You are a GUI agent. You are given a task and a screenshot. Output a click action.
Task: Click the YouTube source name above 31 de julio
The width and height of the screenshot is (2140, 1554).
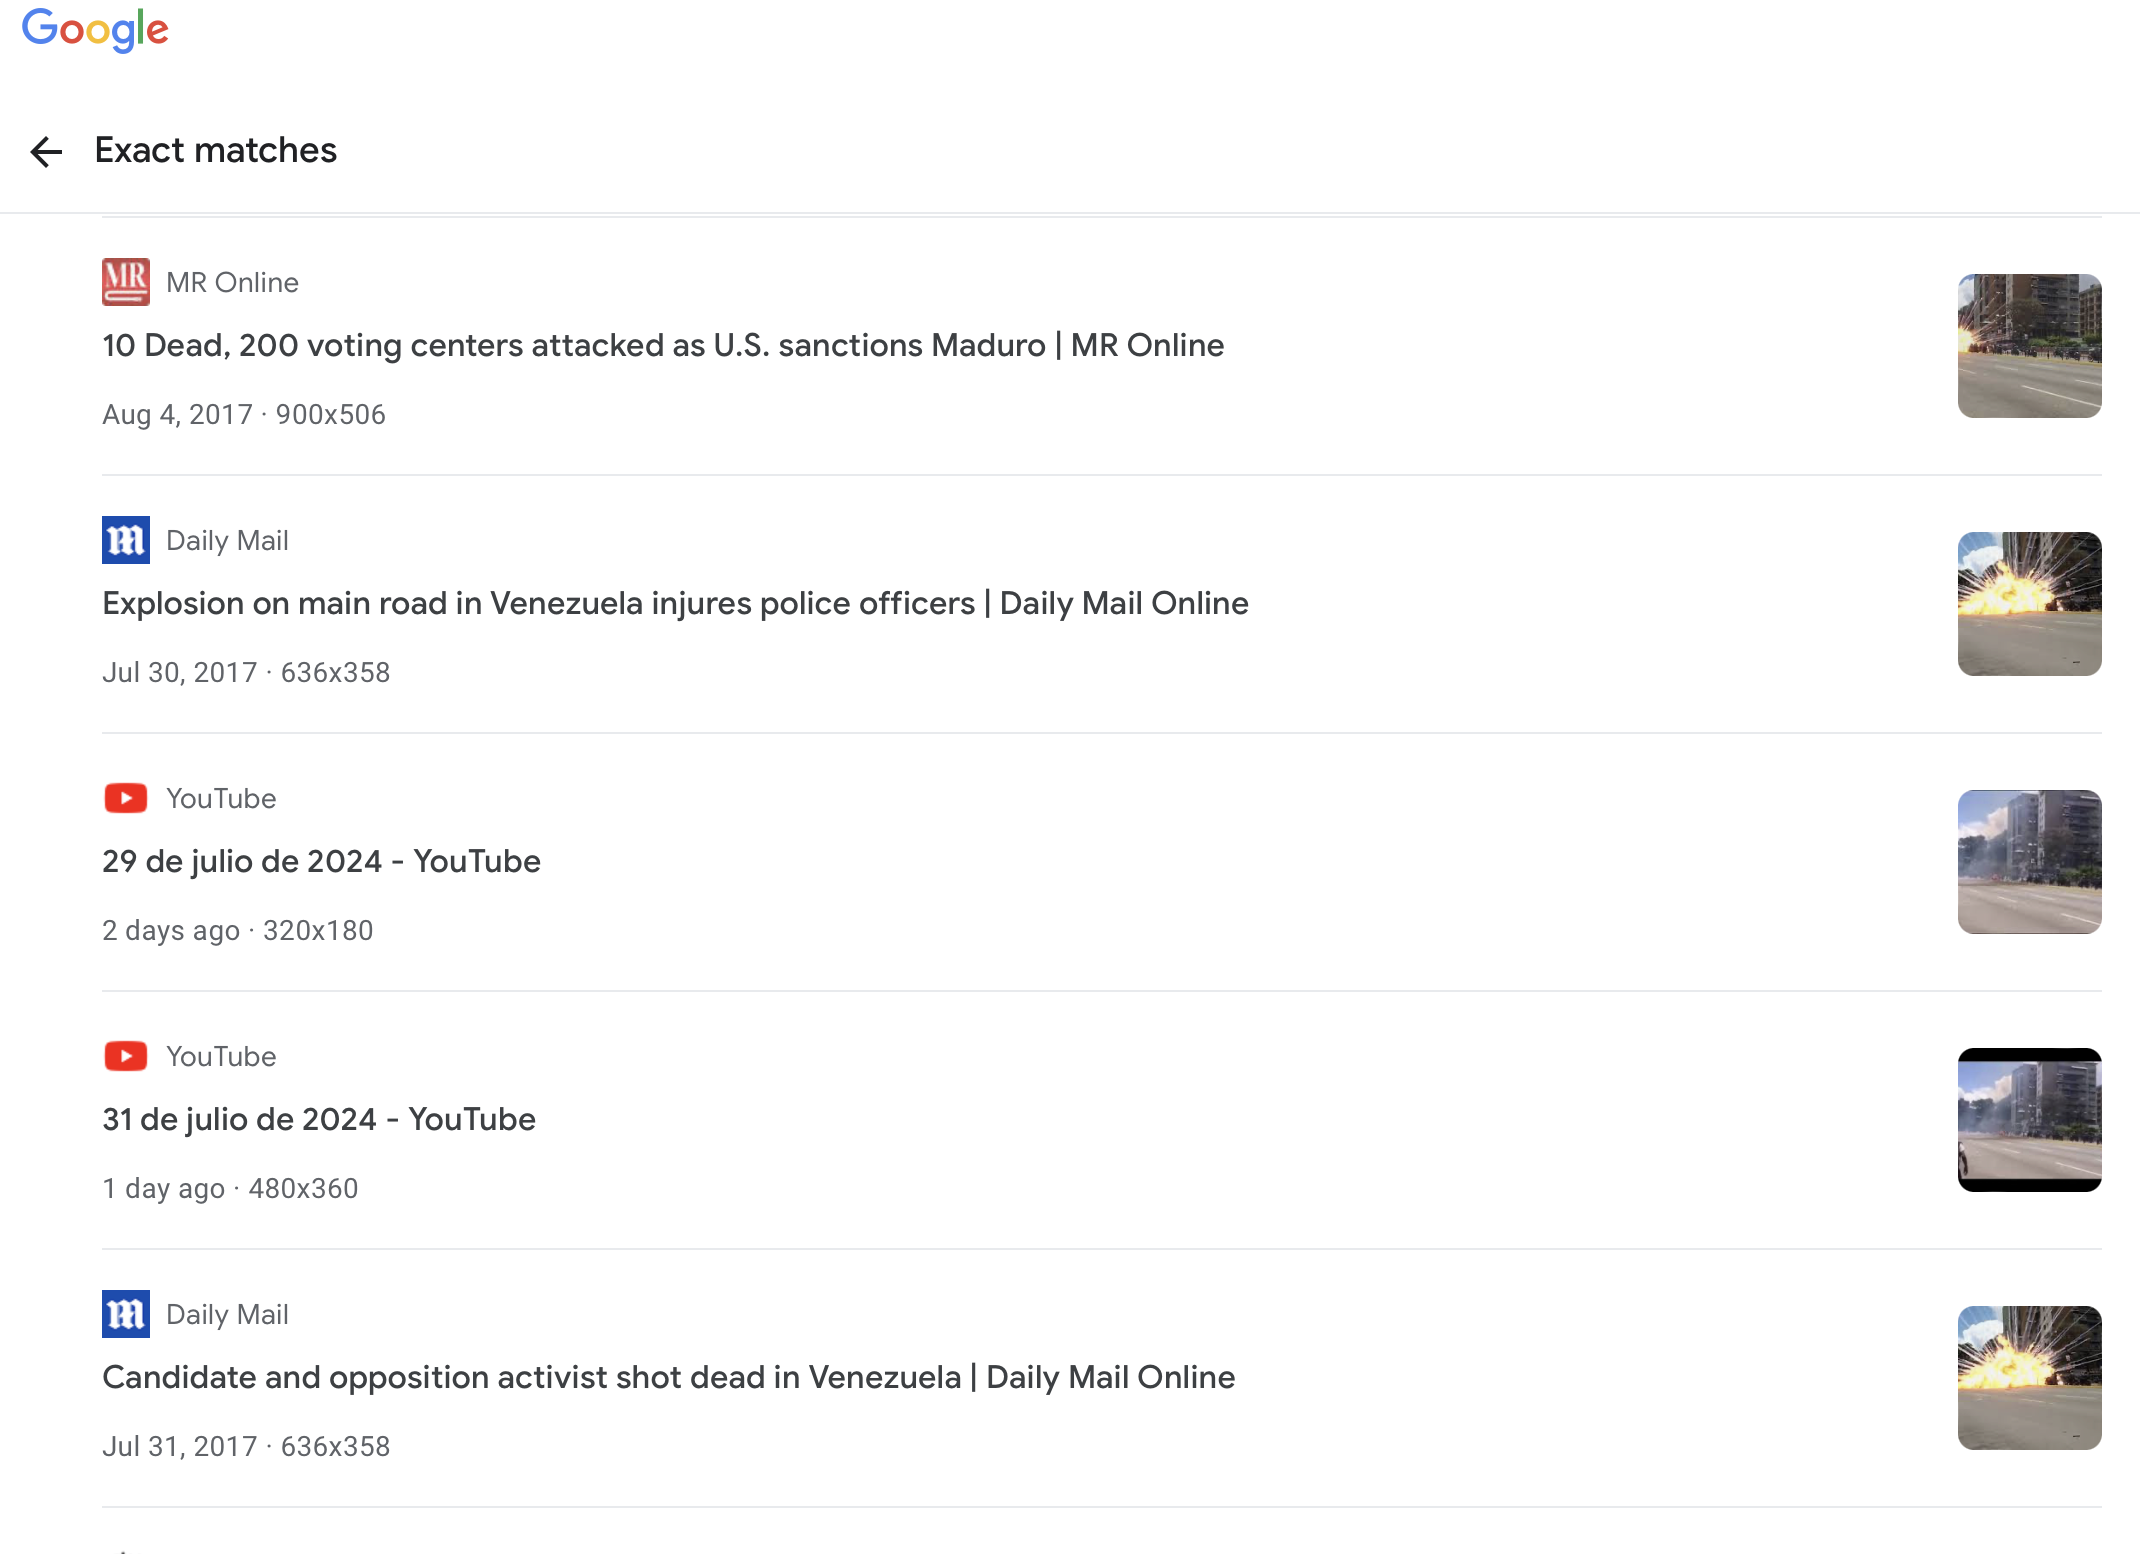(221, 1057)
